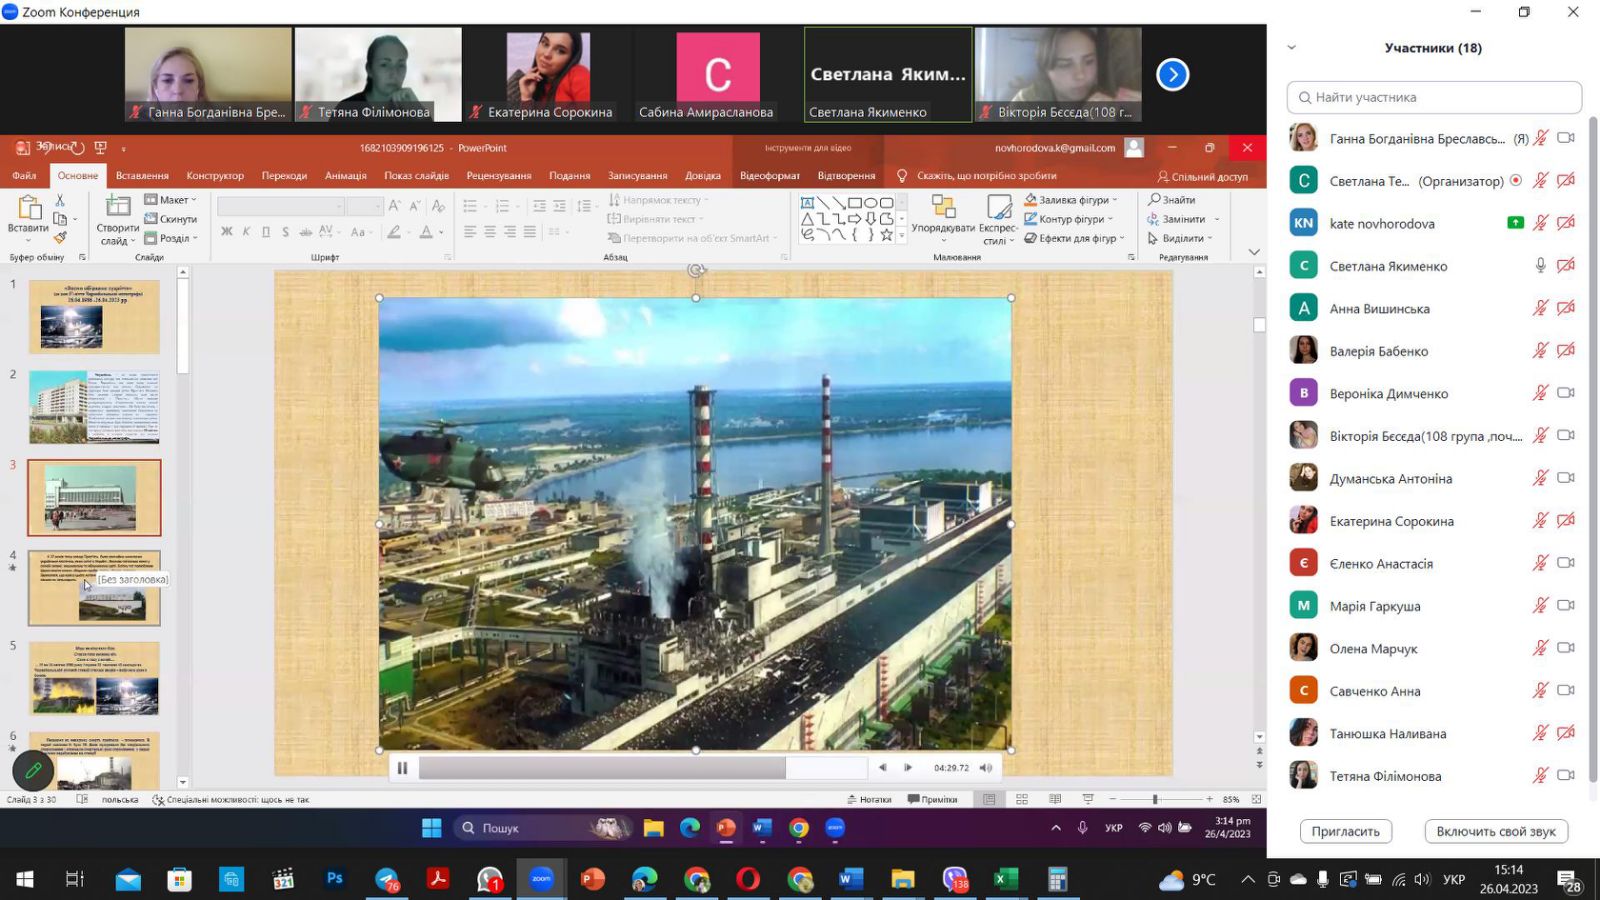
Task: Step video forward with the right arrow
Action: pos(908,768)
